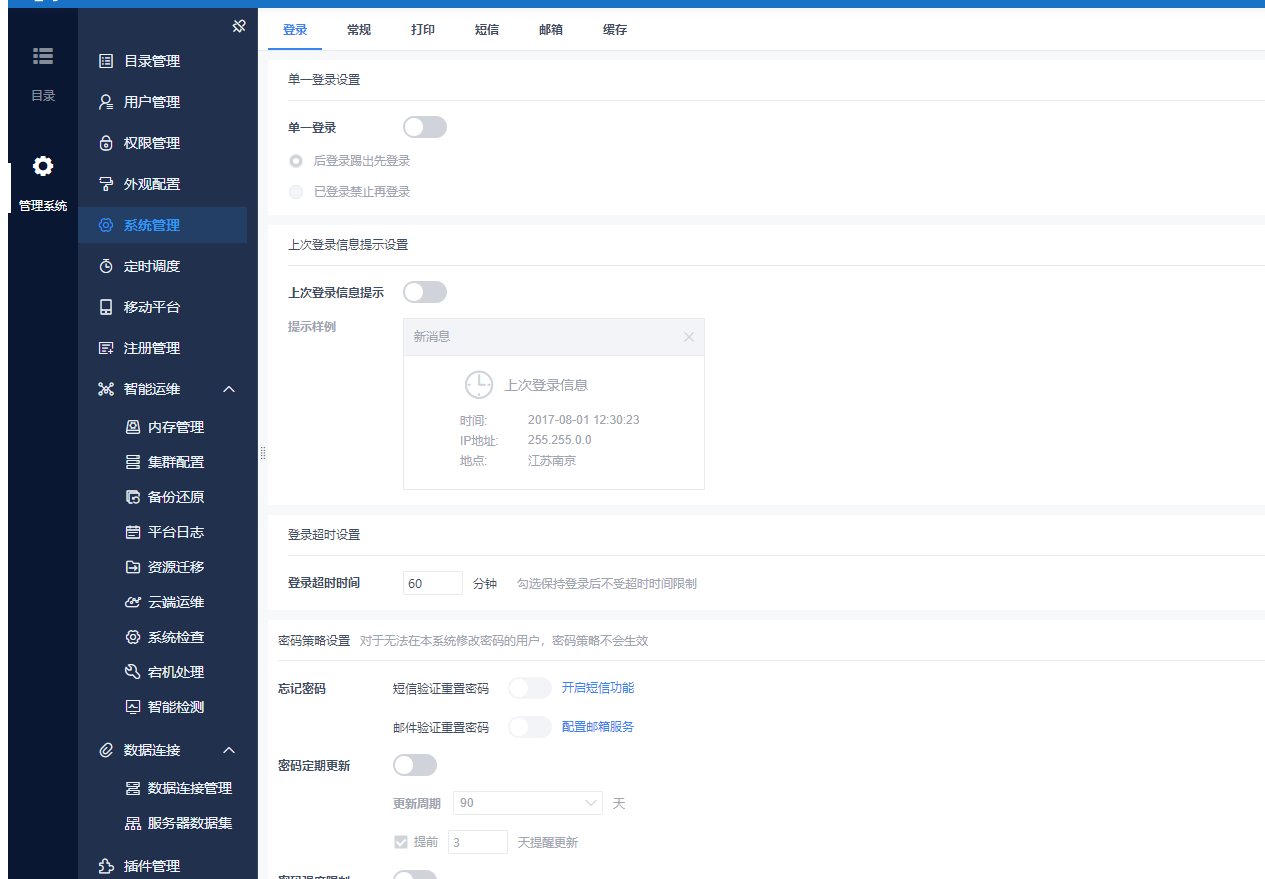
Task: Click the 内存管理 icon
Action: (132, 427)
